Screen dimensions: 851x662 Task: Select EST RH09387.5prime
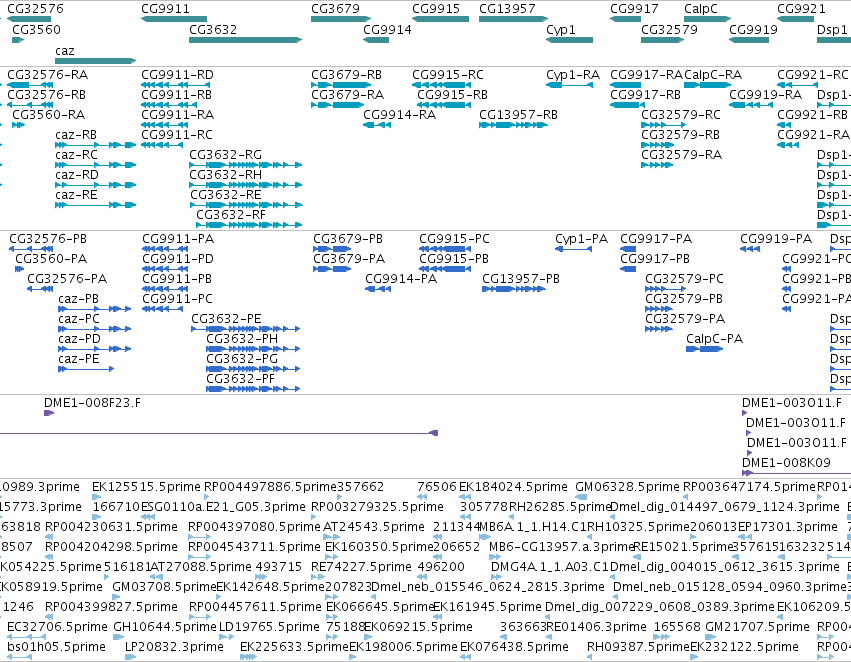point(638,647)
